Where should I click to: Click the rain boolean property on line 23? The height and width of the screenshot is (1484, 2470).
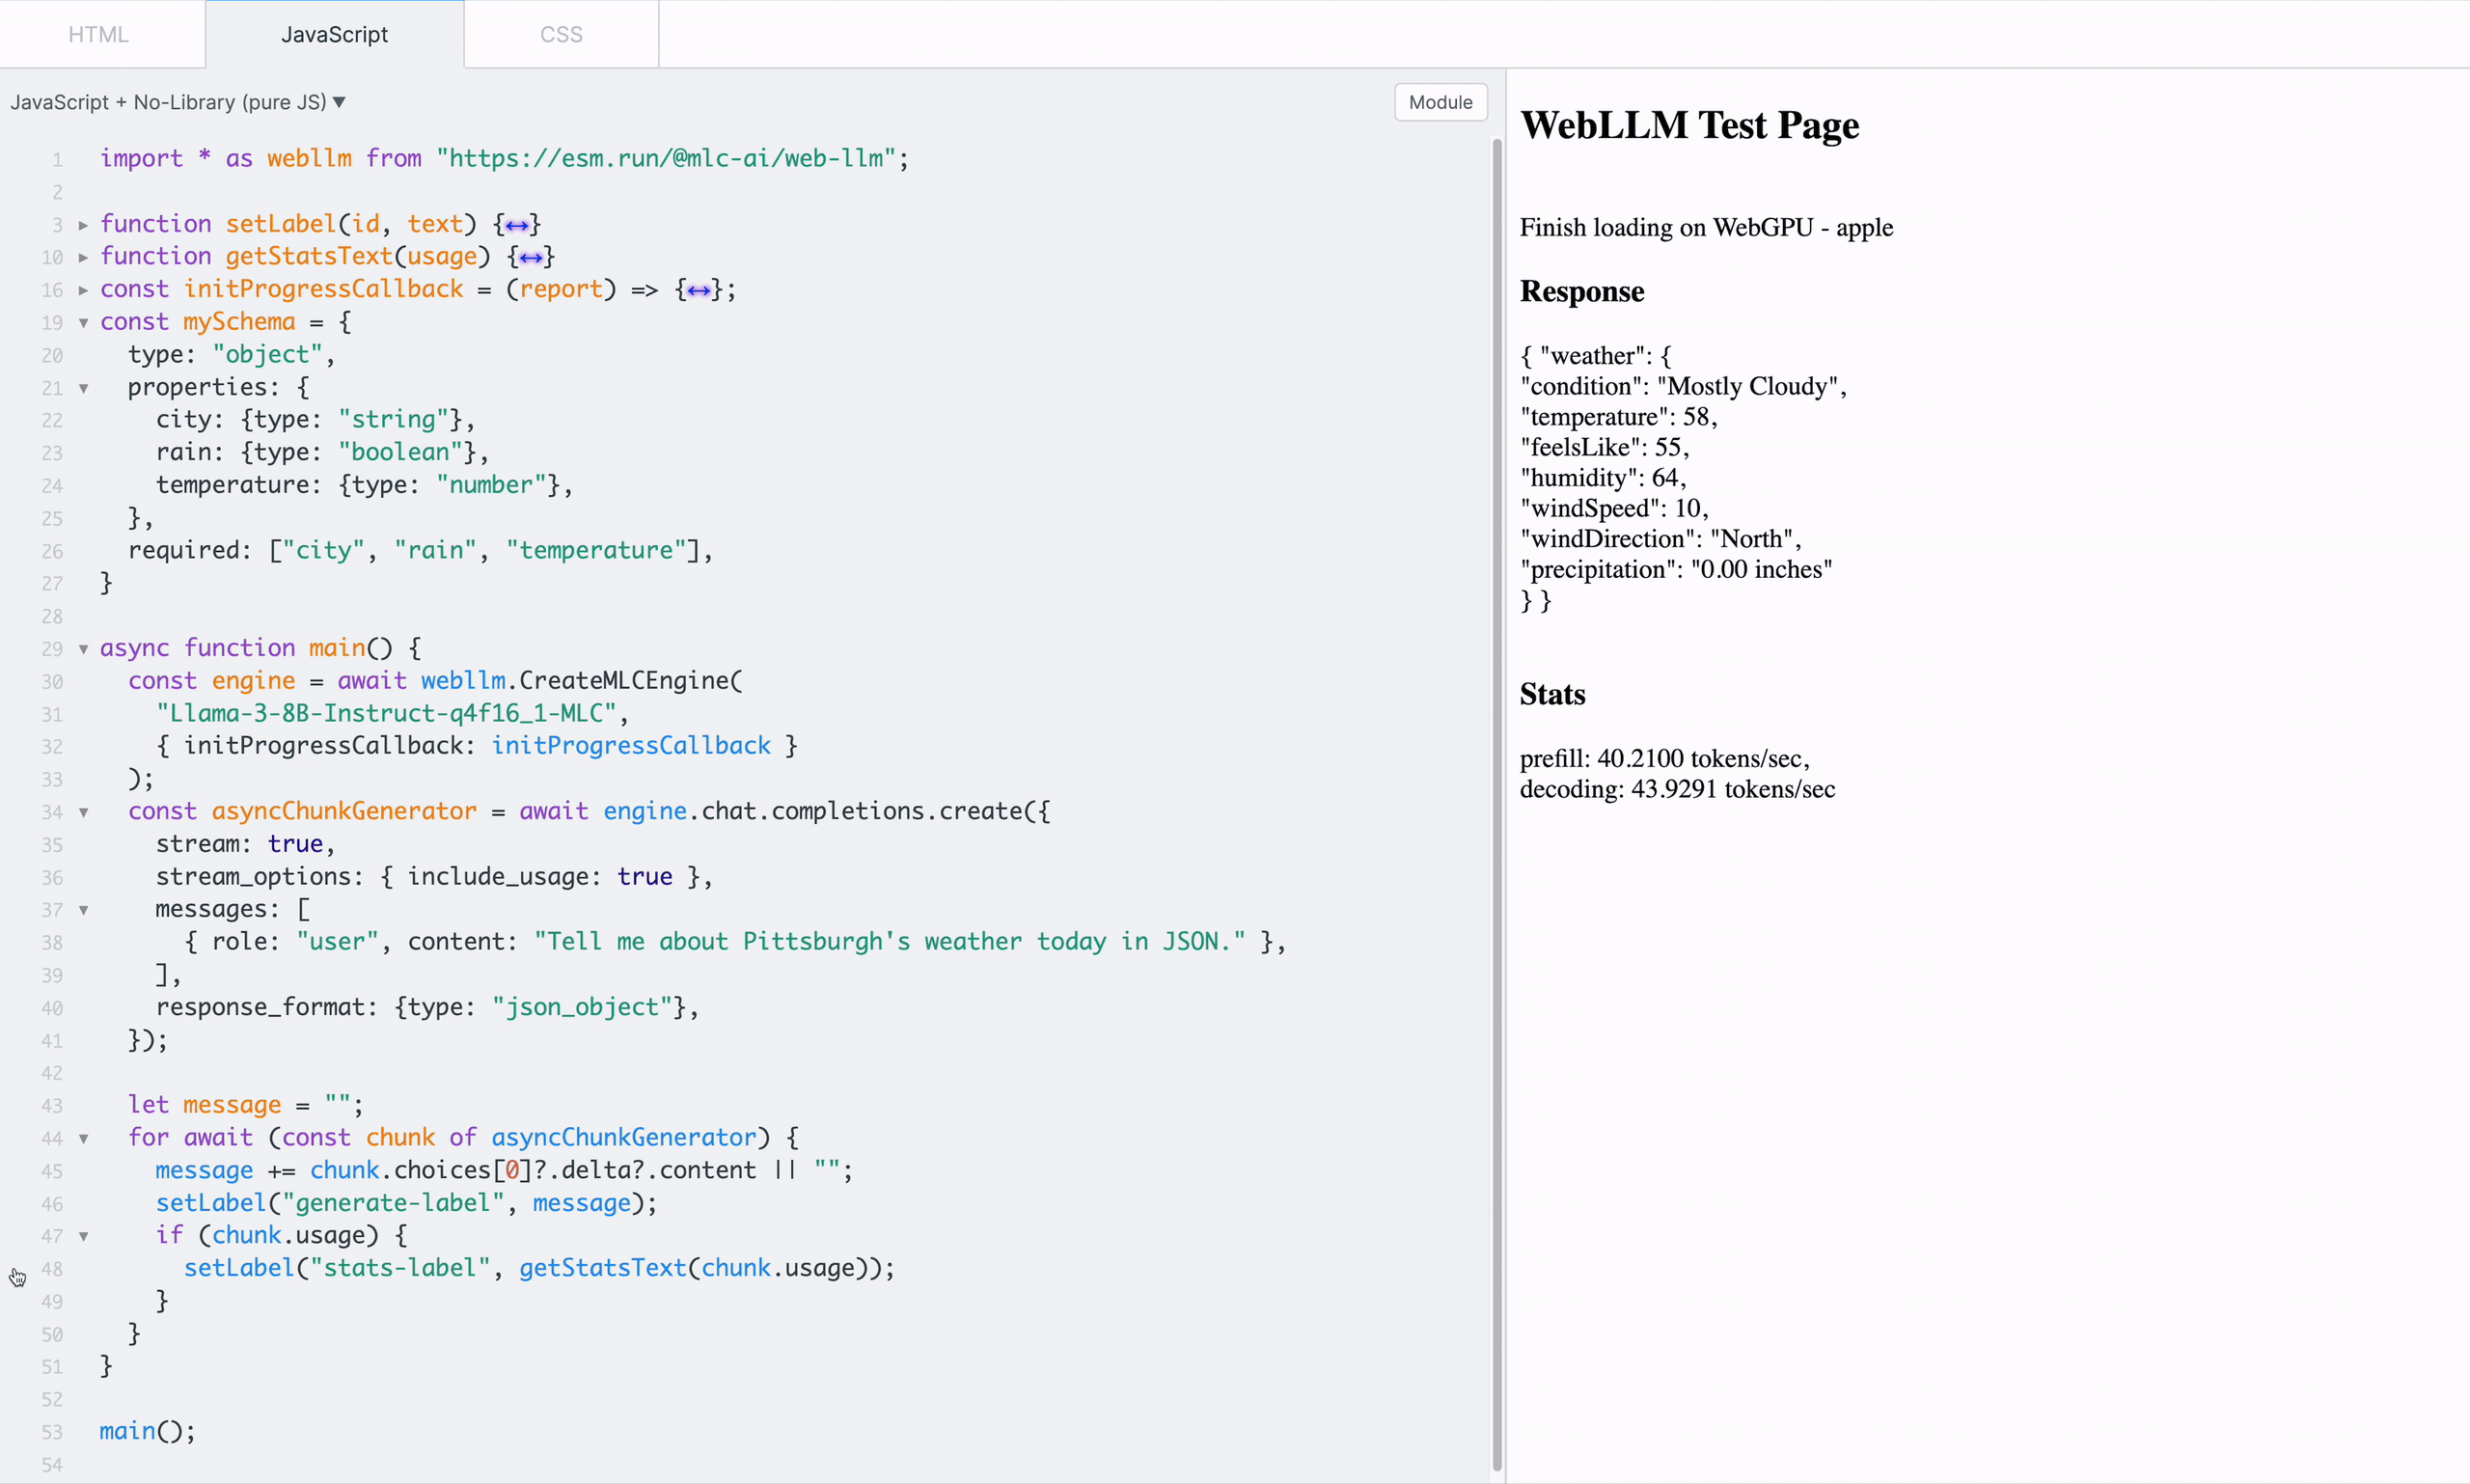tap(322, 452)
